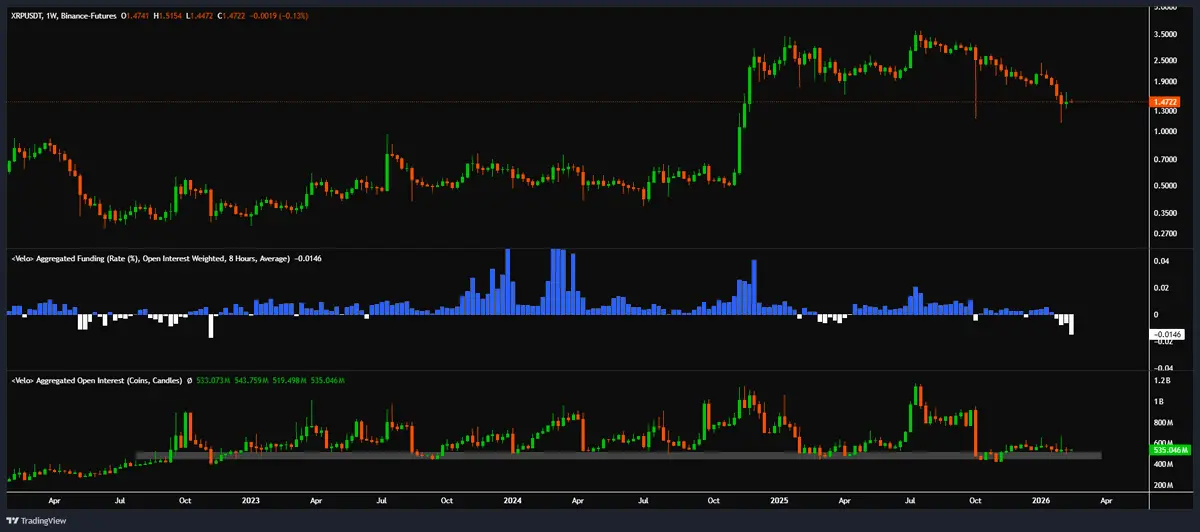The height and width of the screenshot is (532, 1200).
Task: Click the 1B open interest axis label
Action: (x=1158, y=401)
